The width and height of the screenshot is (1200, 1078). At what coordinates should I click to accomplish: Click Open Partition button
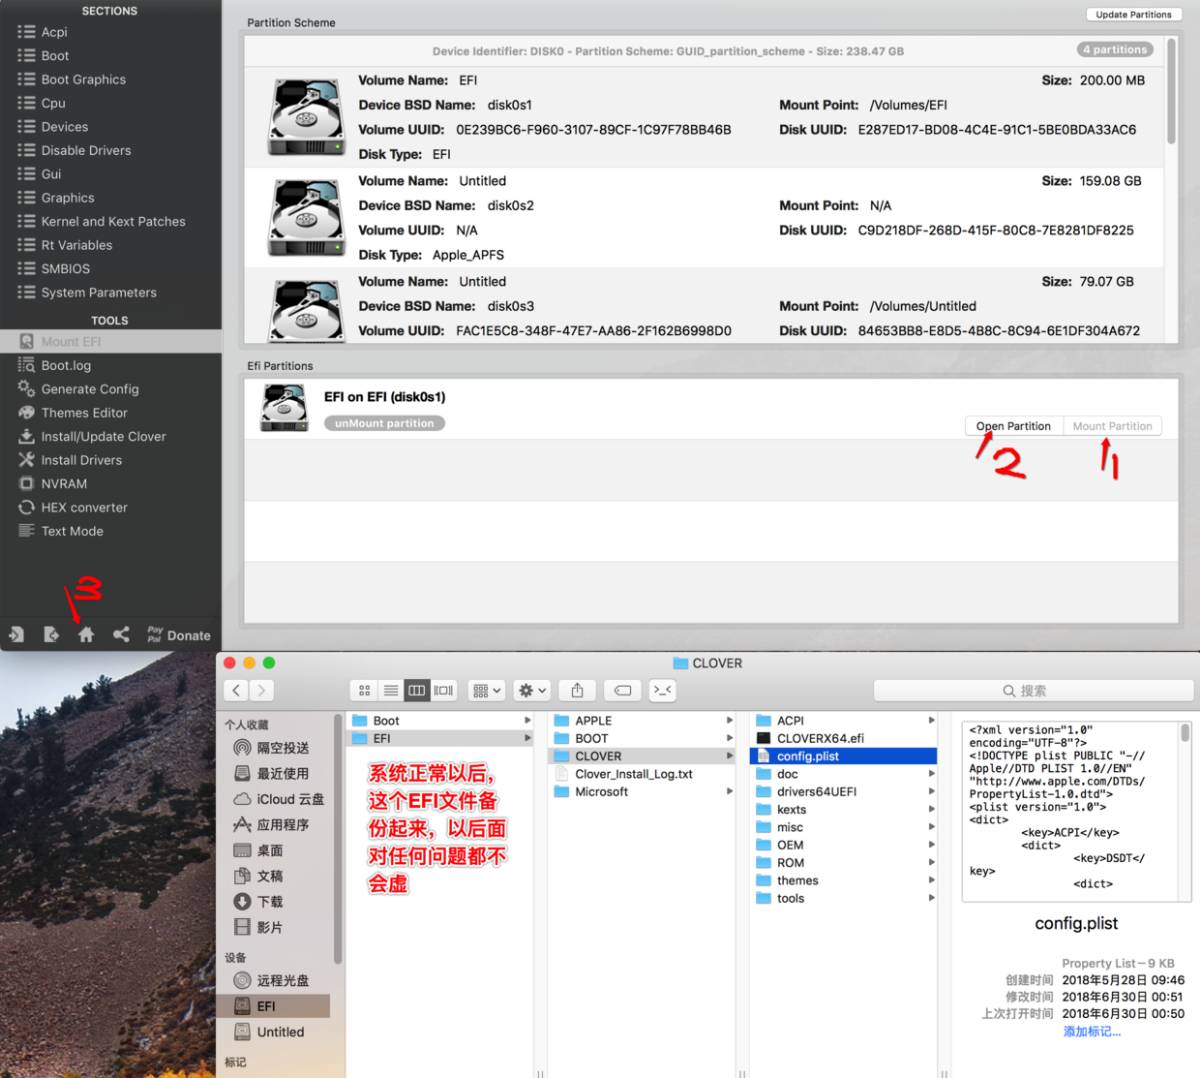[x=1013, y=426]
